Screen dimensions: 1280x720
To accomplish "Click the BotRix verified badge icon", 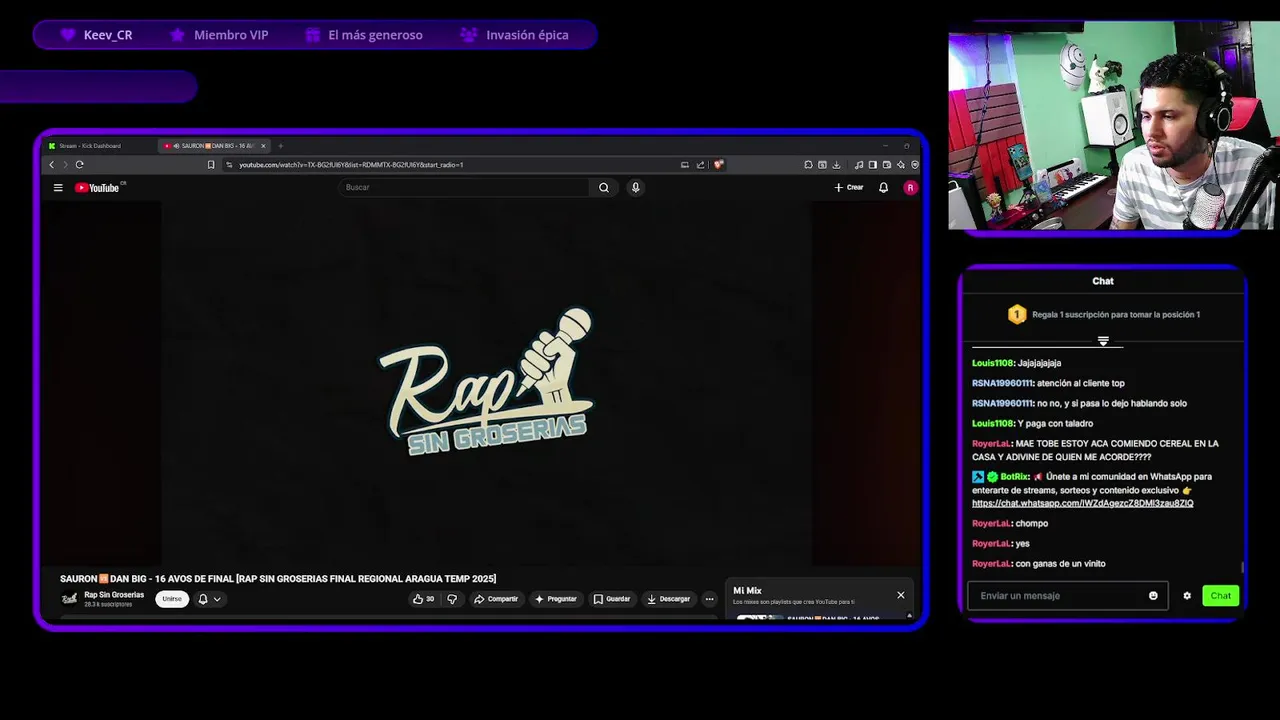I will (992, 477).
